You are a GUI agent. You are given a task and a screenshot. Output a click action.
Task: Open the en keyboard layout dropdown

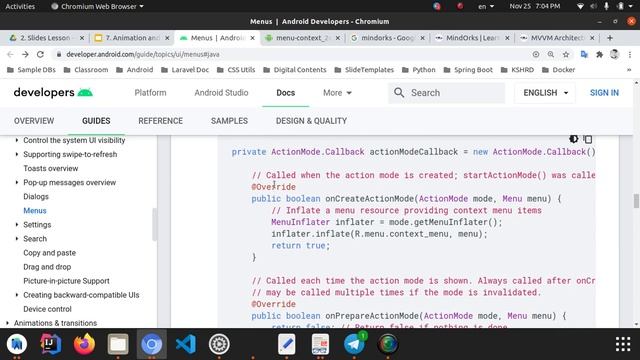pyautogui.click(x=486, y=6)
